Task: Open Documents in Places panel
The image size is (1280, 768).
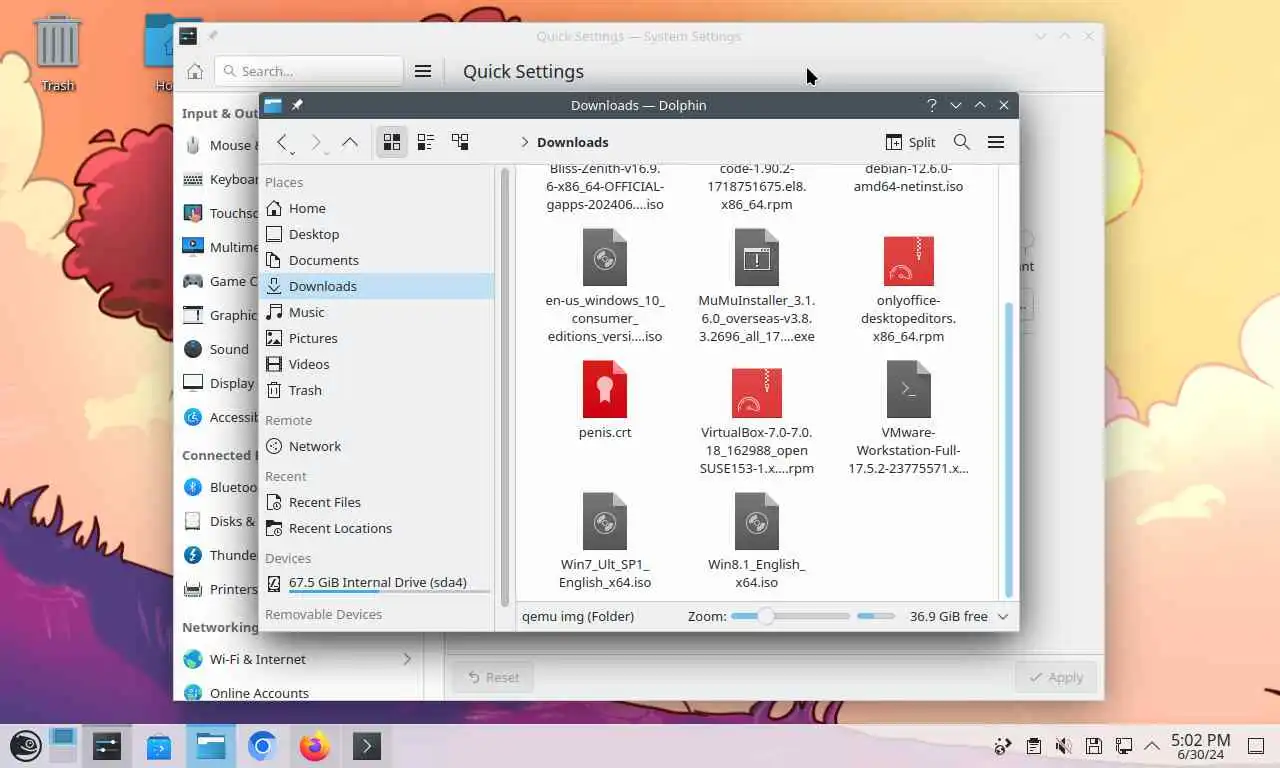Action: (x=377, y=260)
